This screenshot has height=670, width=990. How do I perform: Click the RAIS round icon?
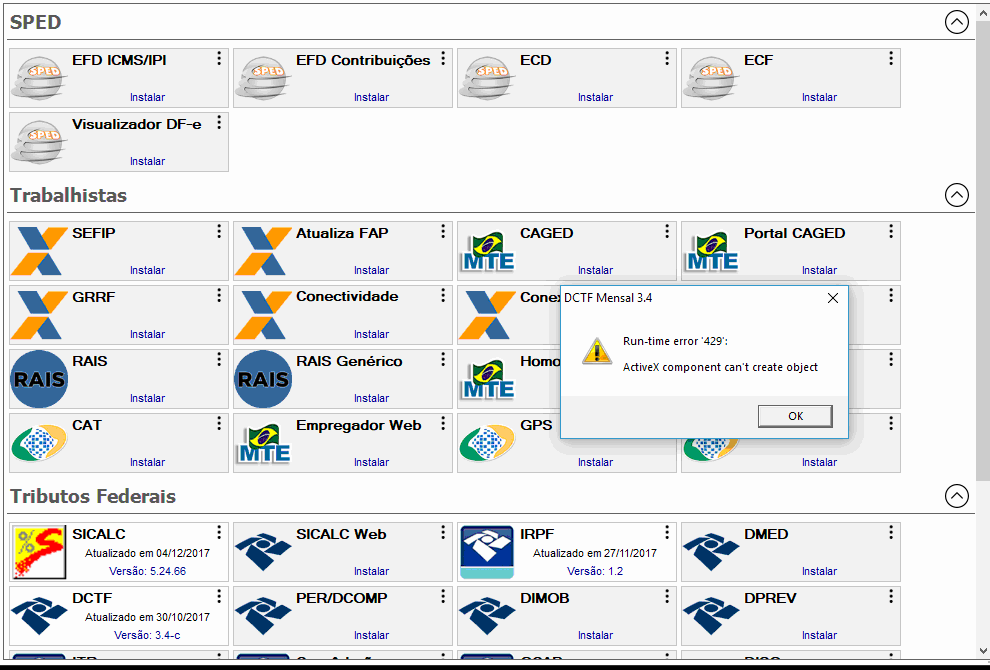click(x=39, y=379)
